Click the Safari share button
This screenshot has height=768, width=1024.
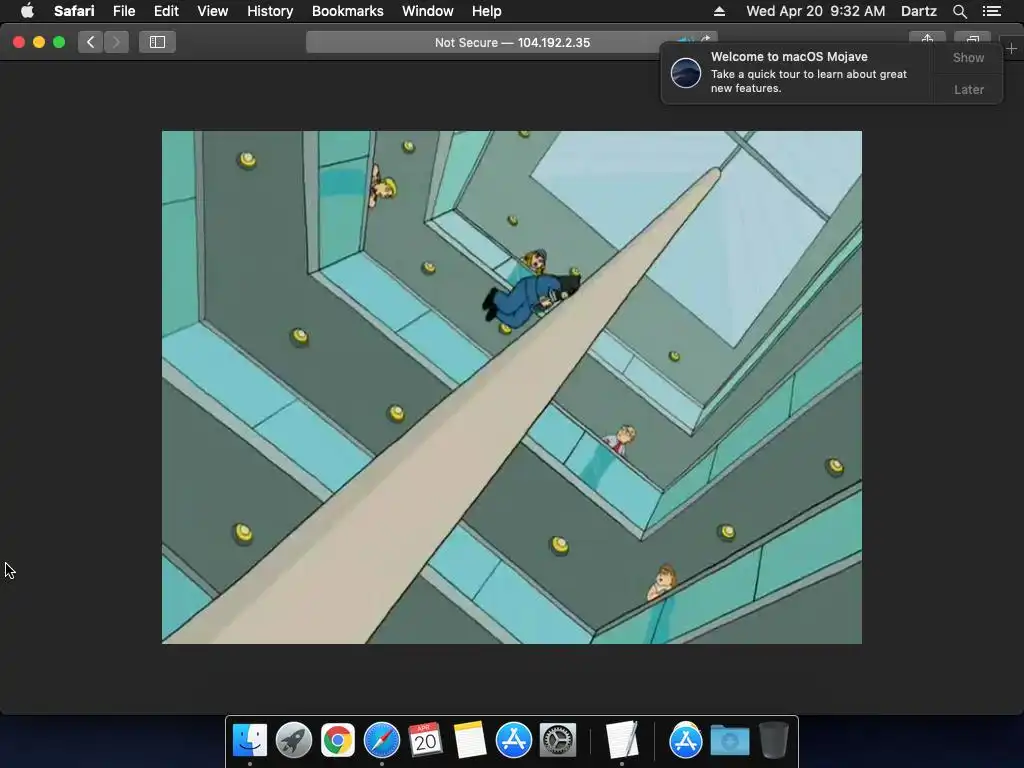pyautogui.click(x=927, y=38)
